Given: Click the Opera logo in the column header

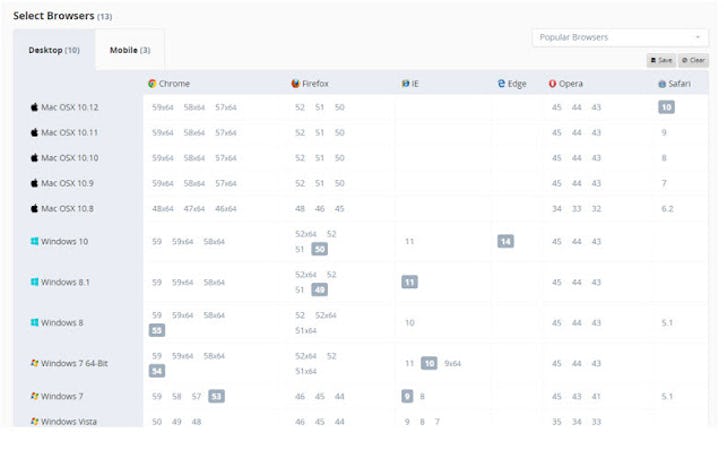Looking at the screenshot, I should pos(552,84).
